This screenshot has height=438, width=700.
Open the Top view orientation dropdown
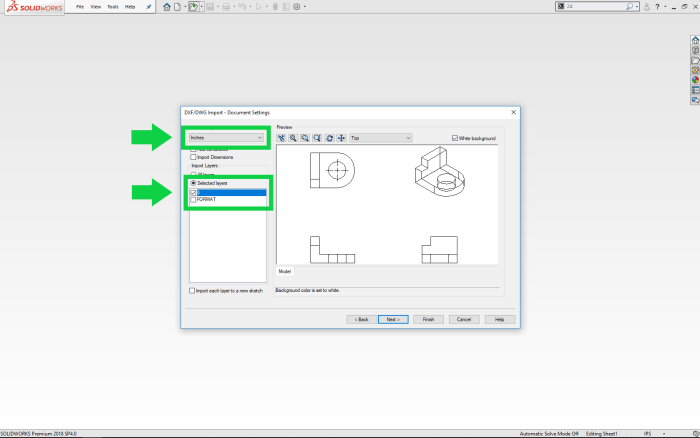380,138
